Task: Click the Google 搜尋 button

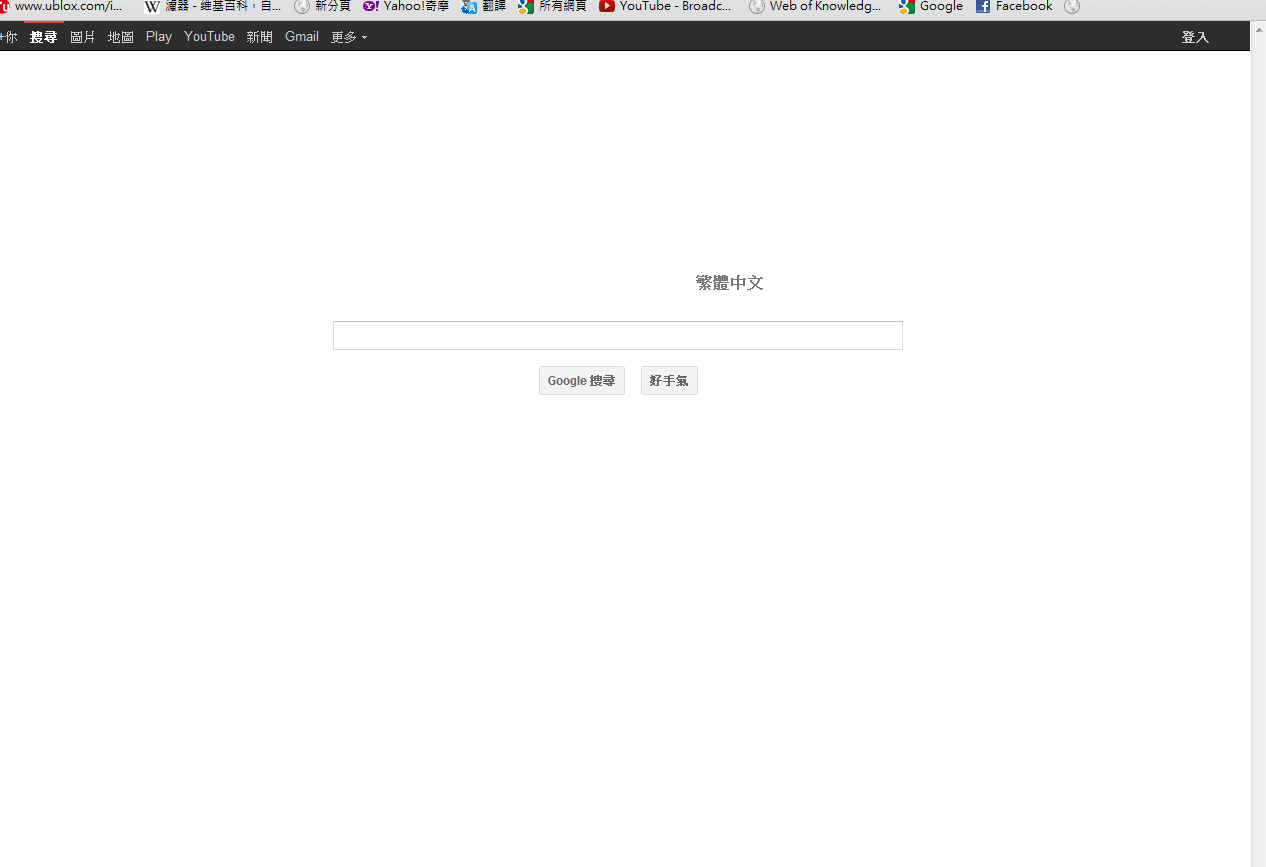Action: click(x=582, y=380)
